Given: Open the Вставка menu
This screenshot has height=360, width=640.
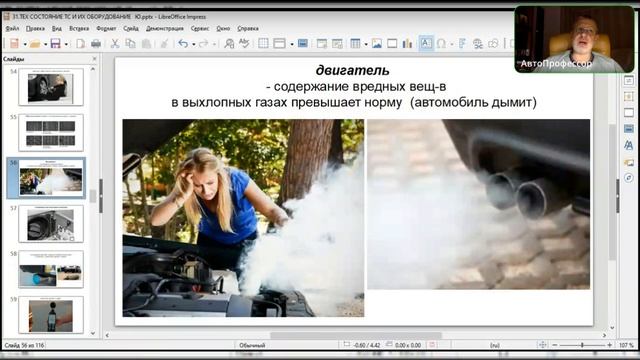Looking at the screenshot, I should pyautogui.click(x=79, y=29).
